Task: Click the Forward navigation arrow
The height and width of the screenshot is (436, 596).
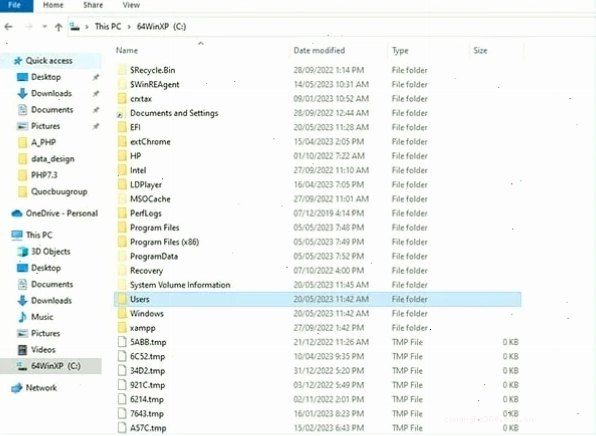Action: 29,27
